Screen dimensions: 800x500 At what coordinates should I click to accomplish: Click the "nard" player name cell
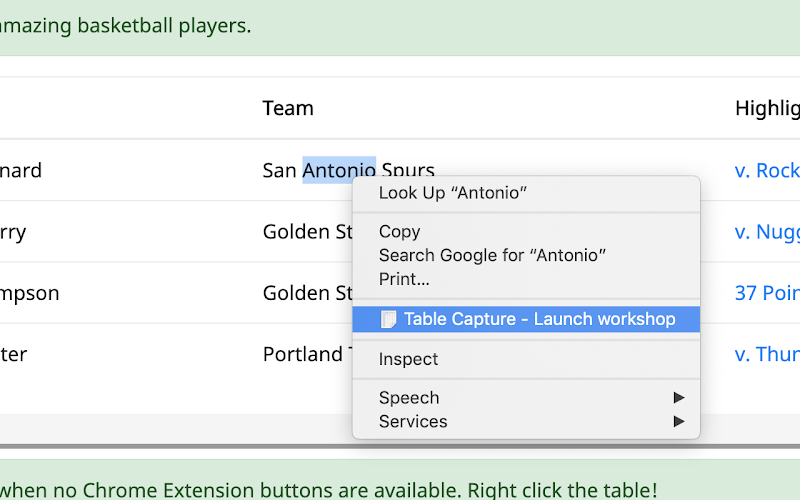click(20, 170)
